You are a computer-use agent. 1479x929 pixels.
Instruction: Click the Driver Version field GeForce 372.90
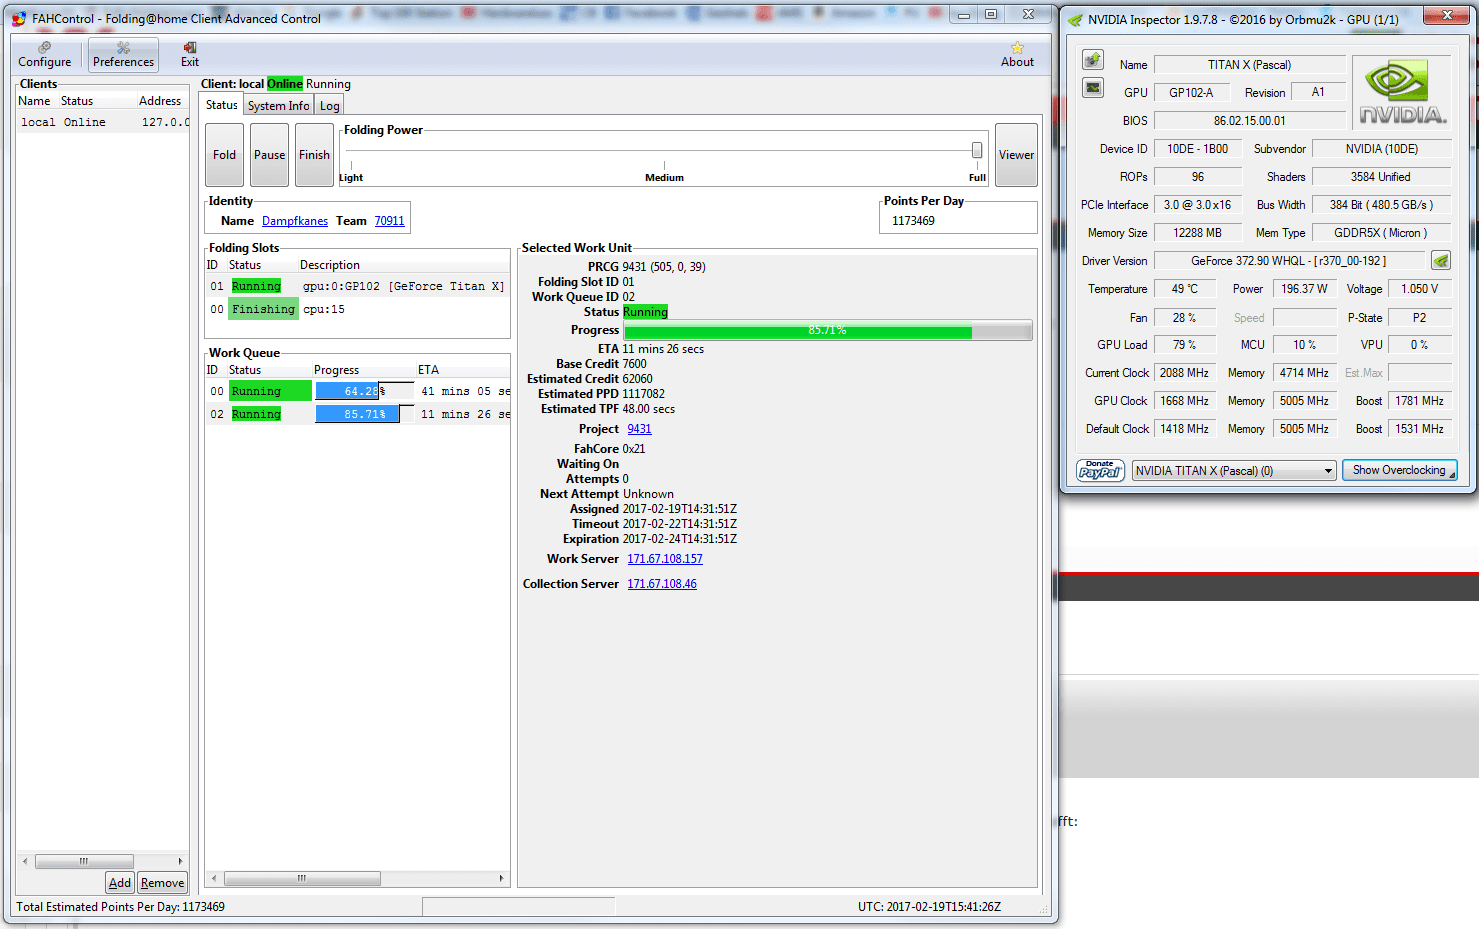coord(1289,261)
